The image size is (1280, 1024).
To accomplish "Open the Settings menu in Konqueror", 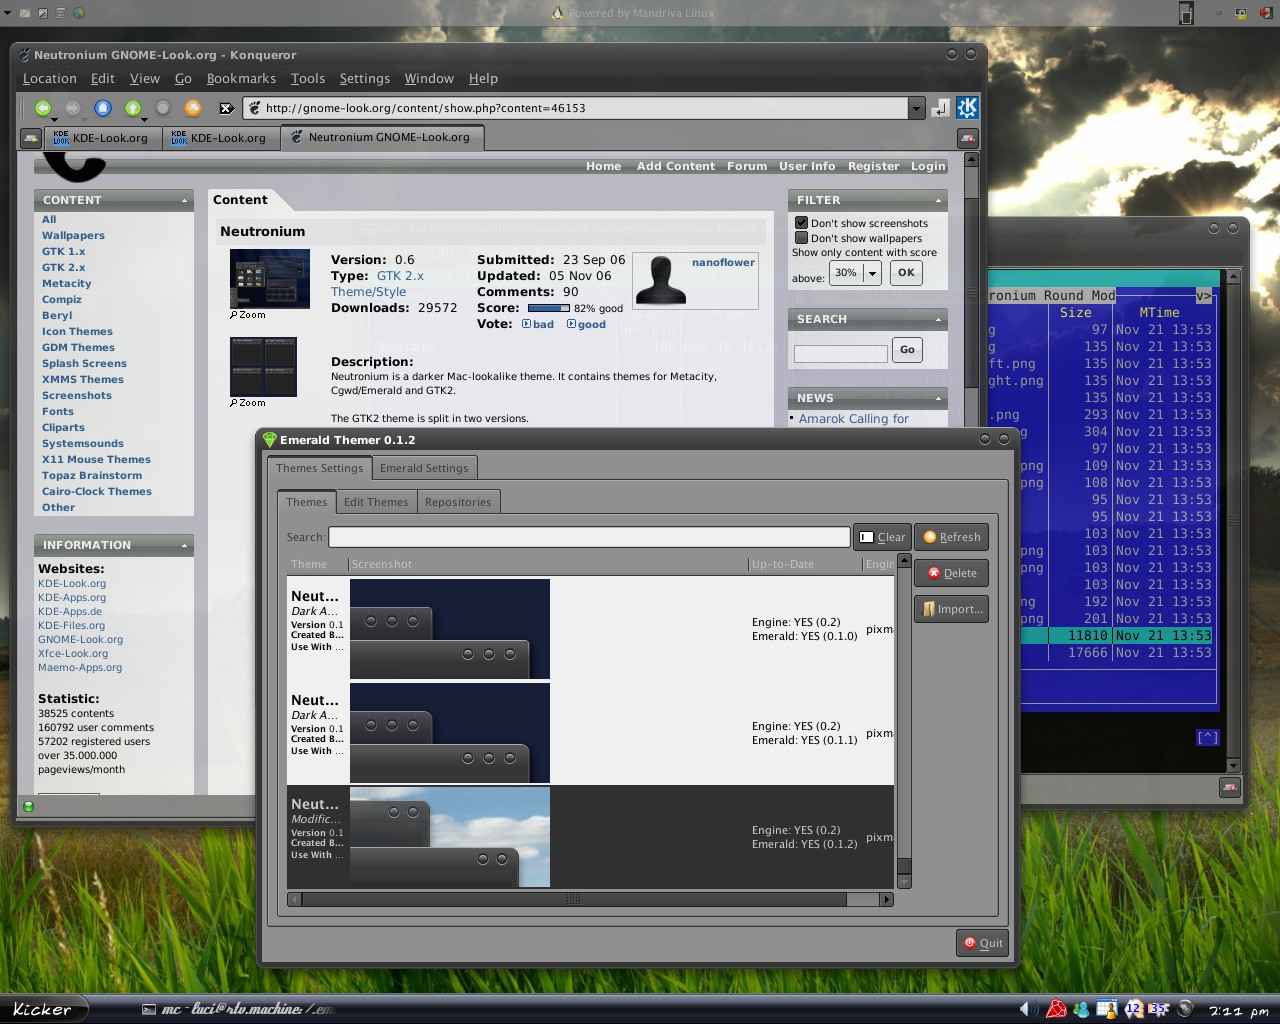I will coord(364,79).
